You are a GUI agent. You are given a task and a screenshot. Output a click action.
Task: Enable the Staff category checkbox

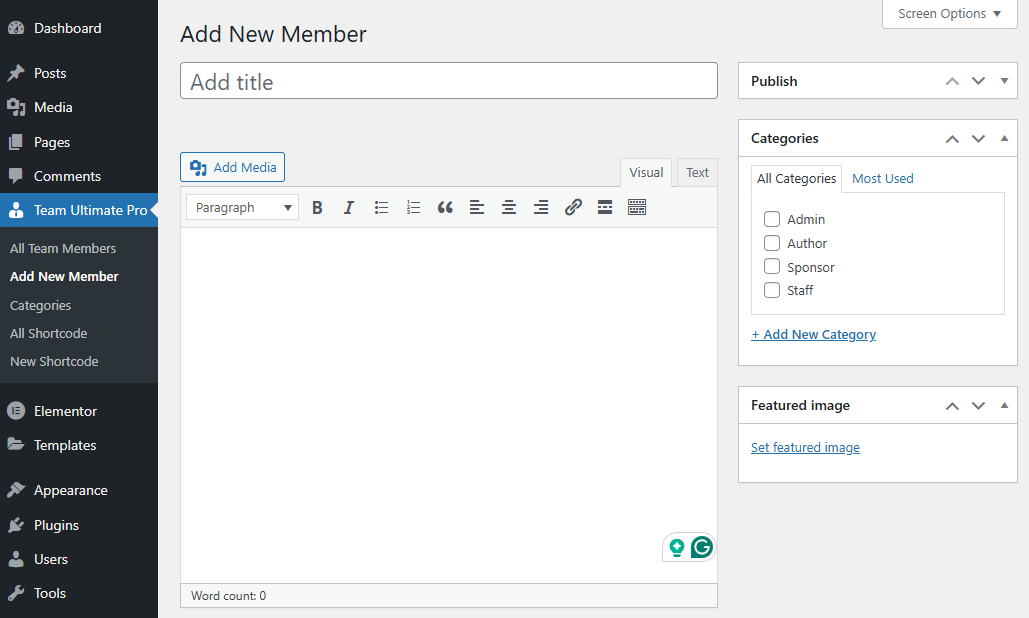[x=772, y=290]
